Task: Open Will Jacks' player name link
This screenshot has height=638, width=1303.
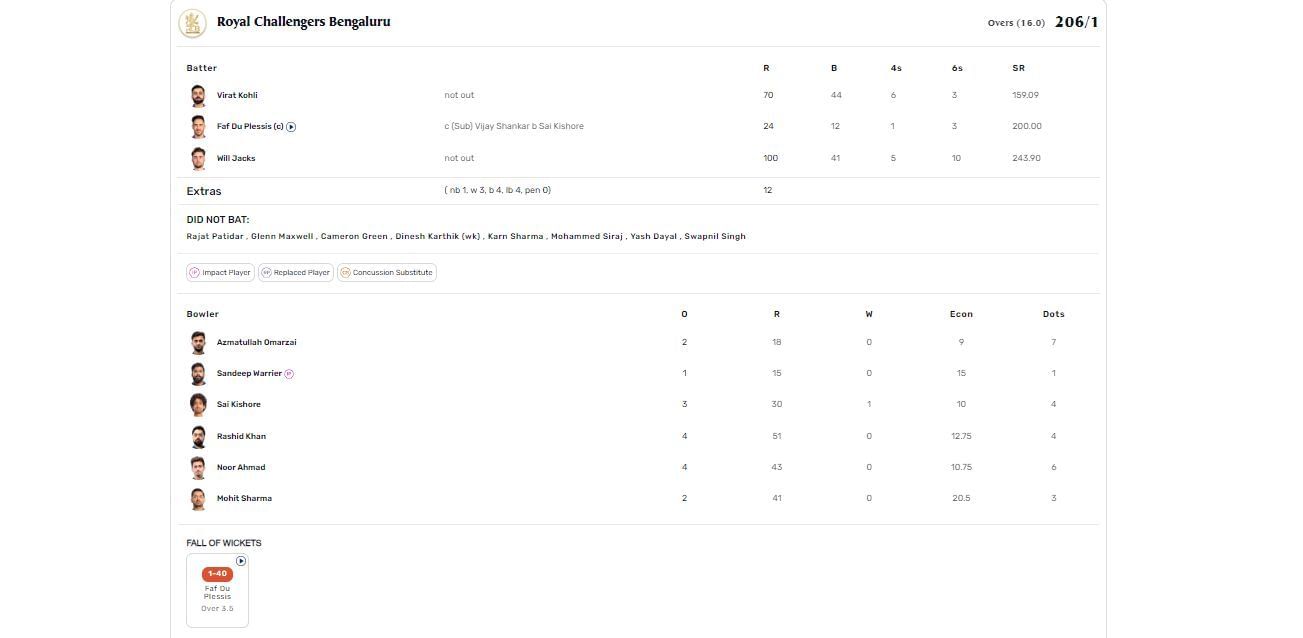Action: 236,159
